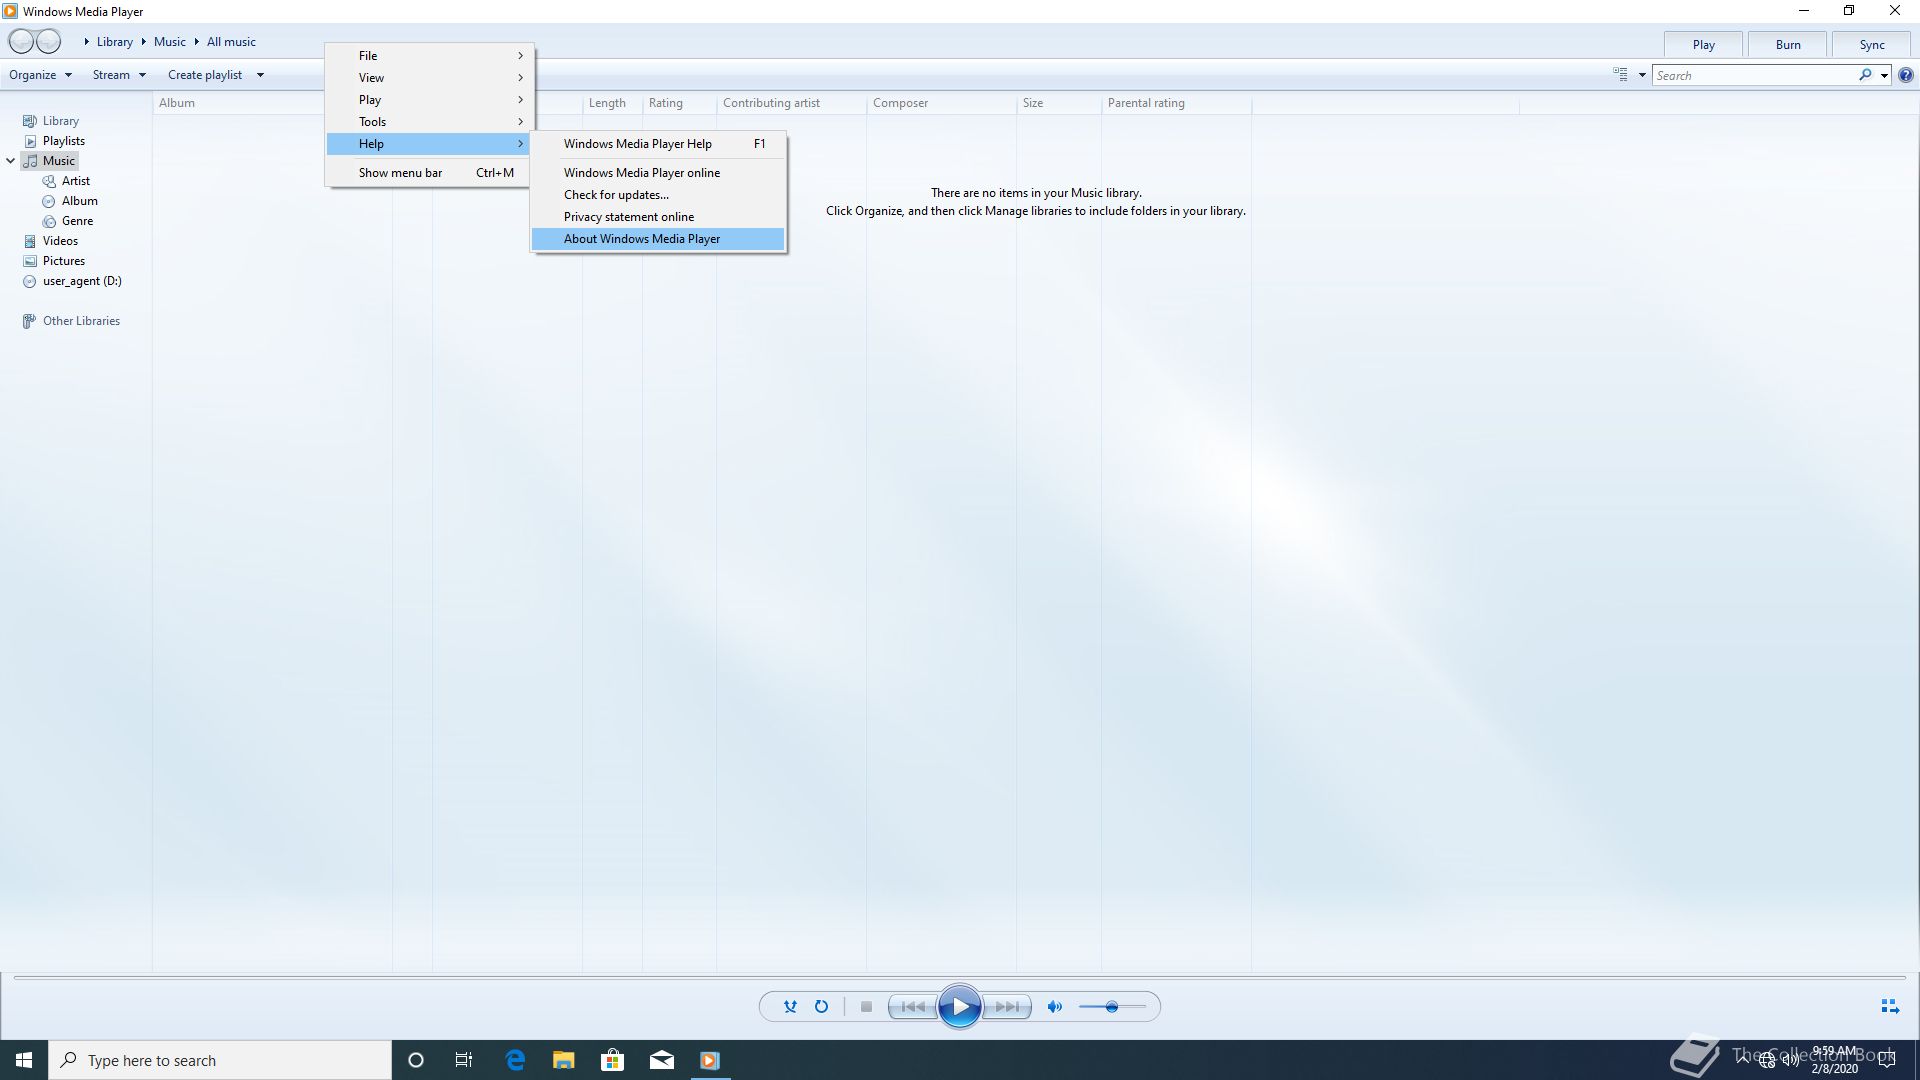Click the View options icon
This screenshot has width=1920, height=1080.
click(1620, 75)
